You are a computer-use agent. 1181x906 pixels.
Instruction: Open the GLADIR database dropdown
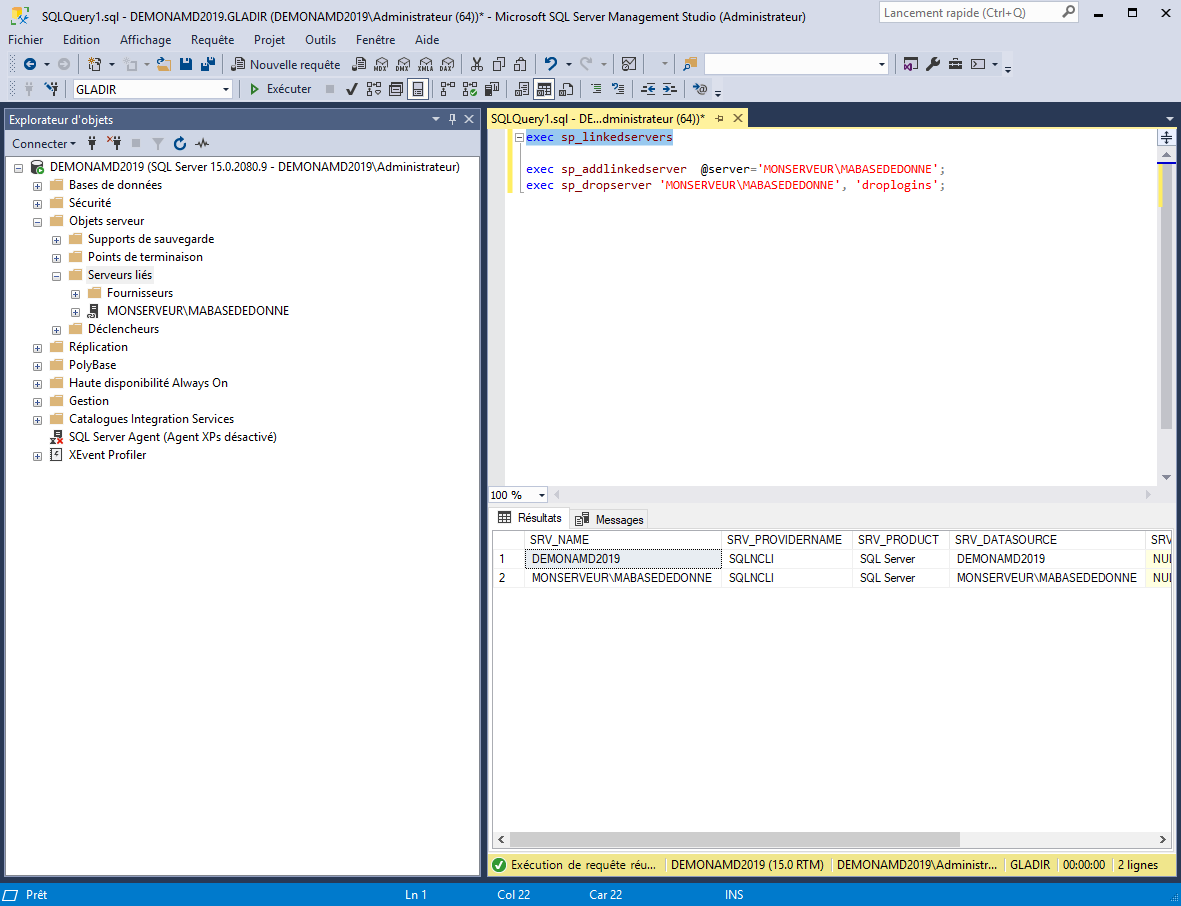(225, 89)
